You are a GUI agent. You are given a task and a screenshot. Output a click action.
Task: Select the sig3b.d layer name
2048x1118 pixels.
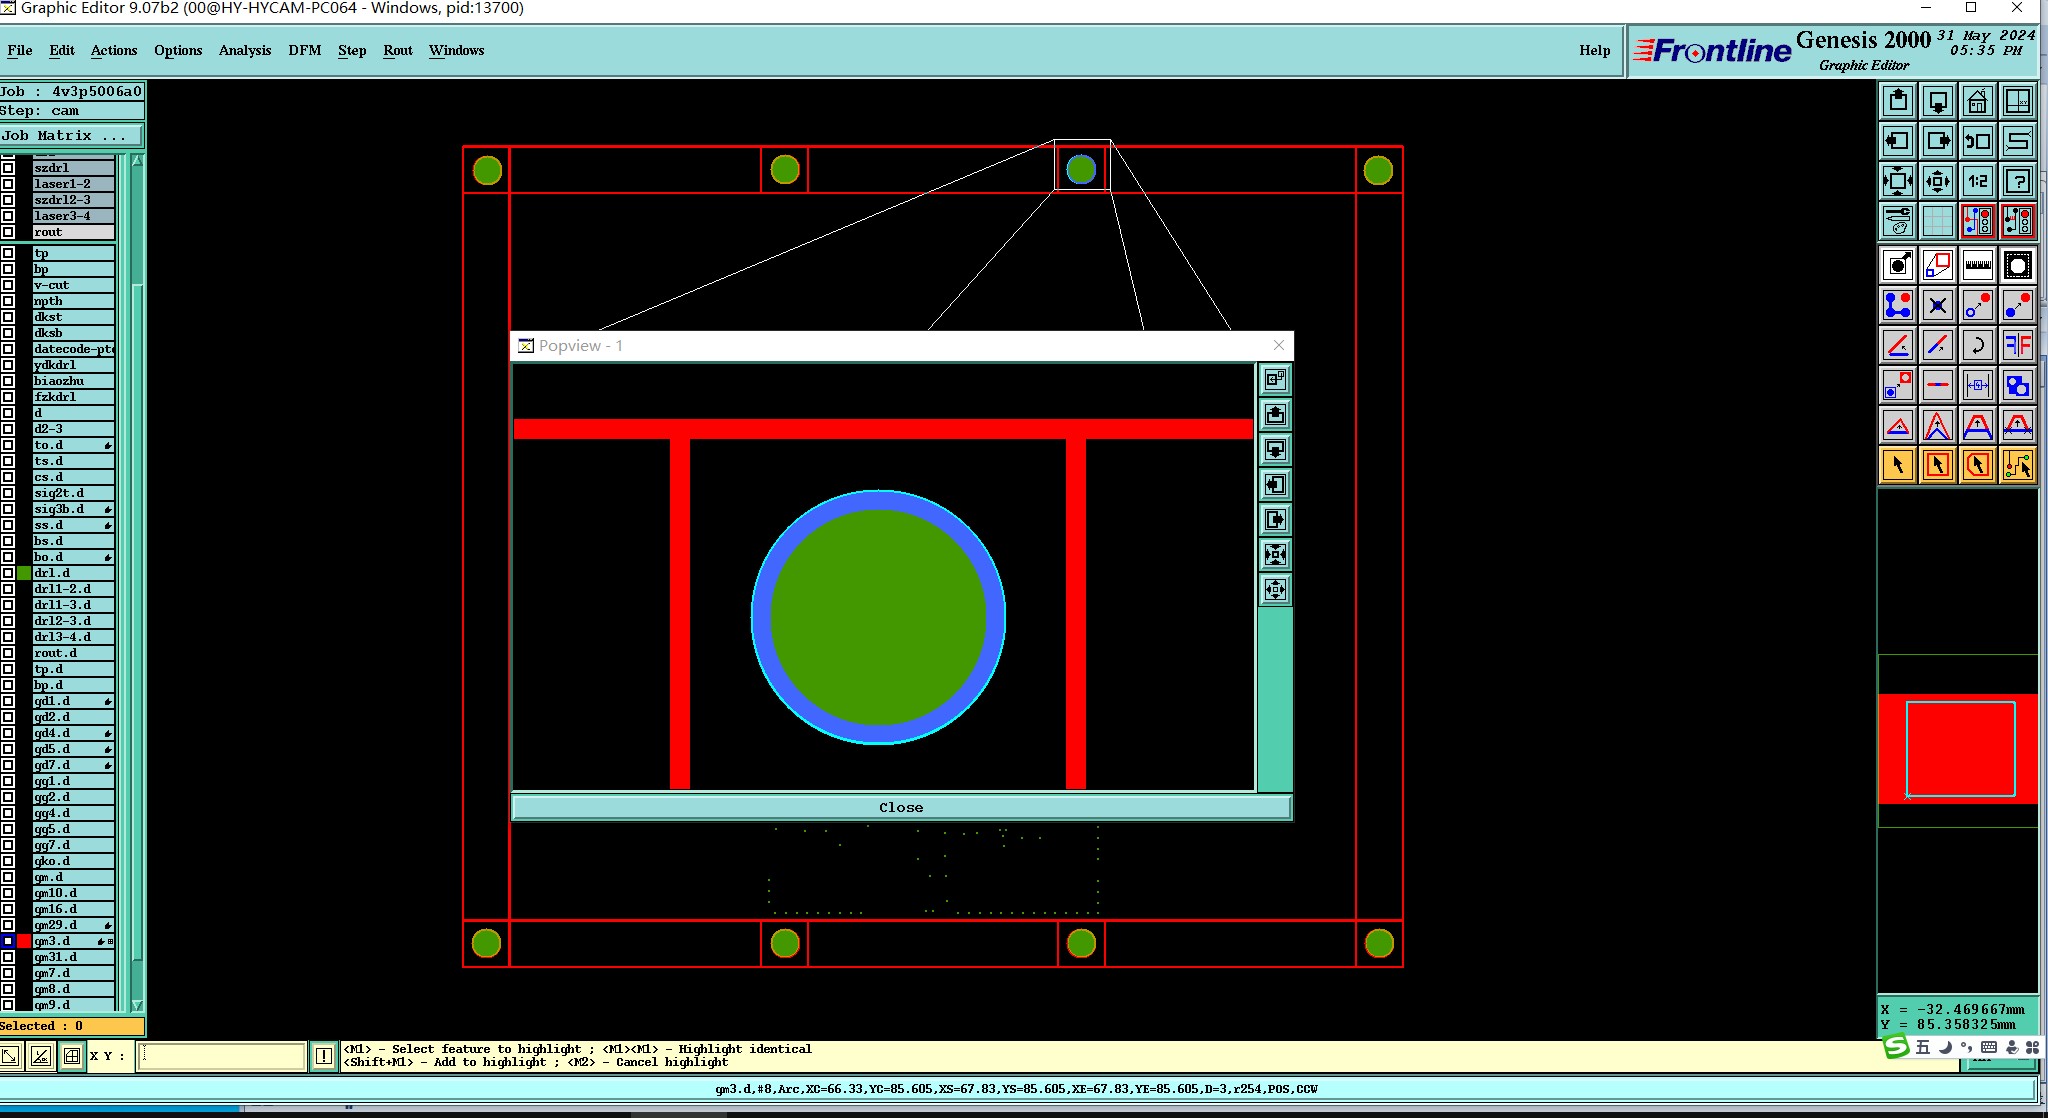click(x=73, y=509)
